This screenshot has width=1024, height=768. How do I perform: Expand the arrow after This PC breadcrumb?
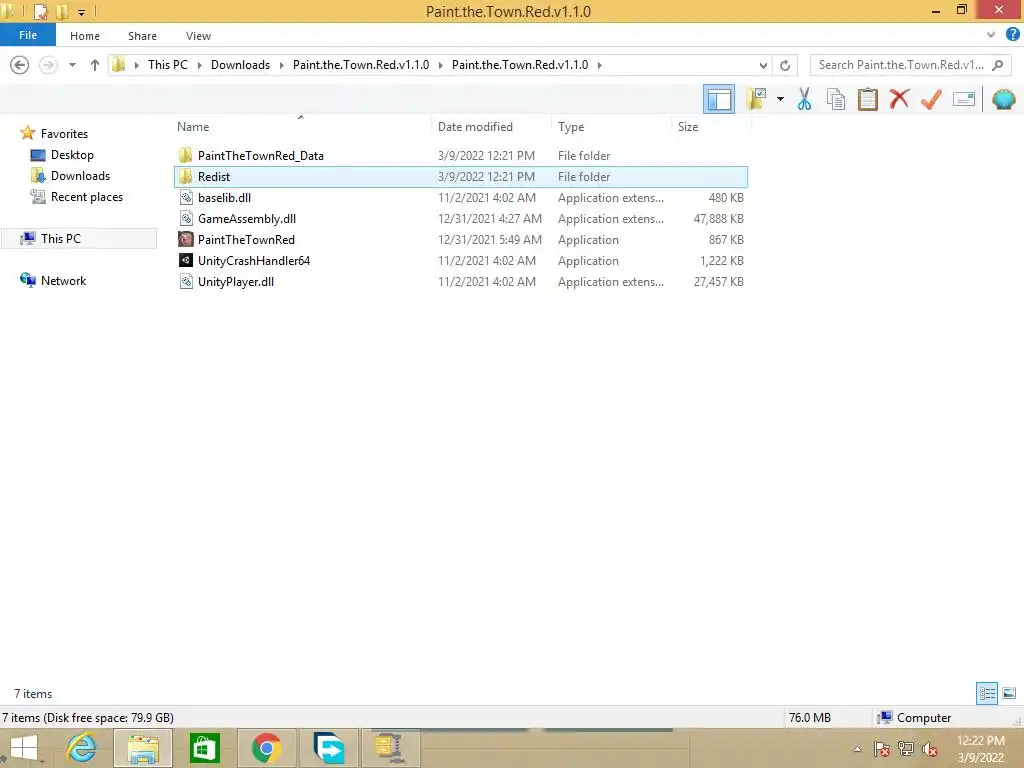point(199,65)
